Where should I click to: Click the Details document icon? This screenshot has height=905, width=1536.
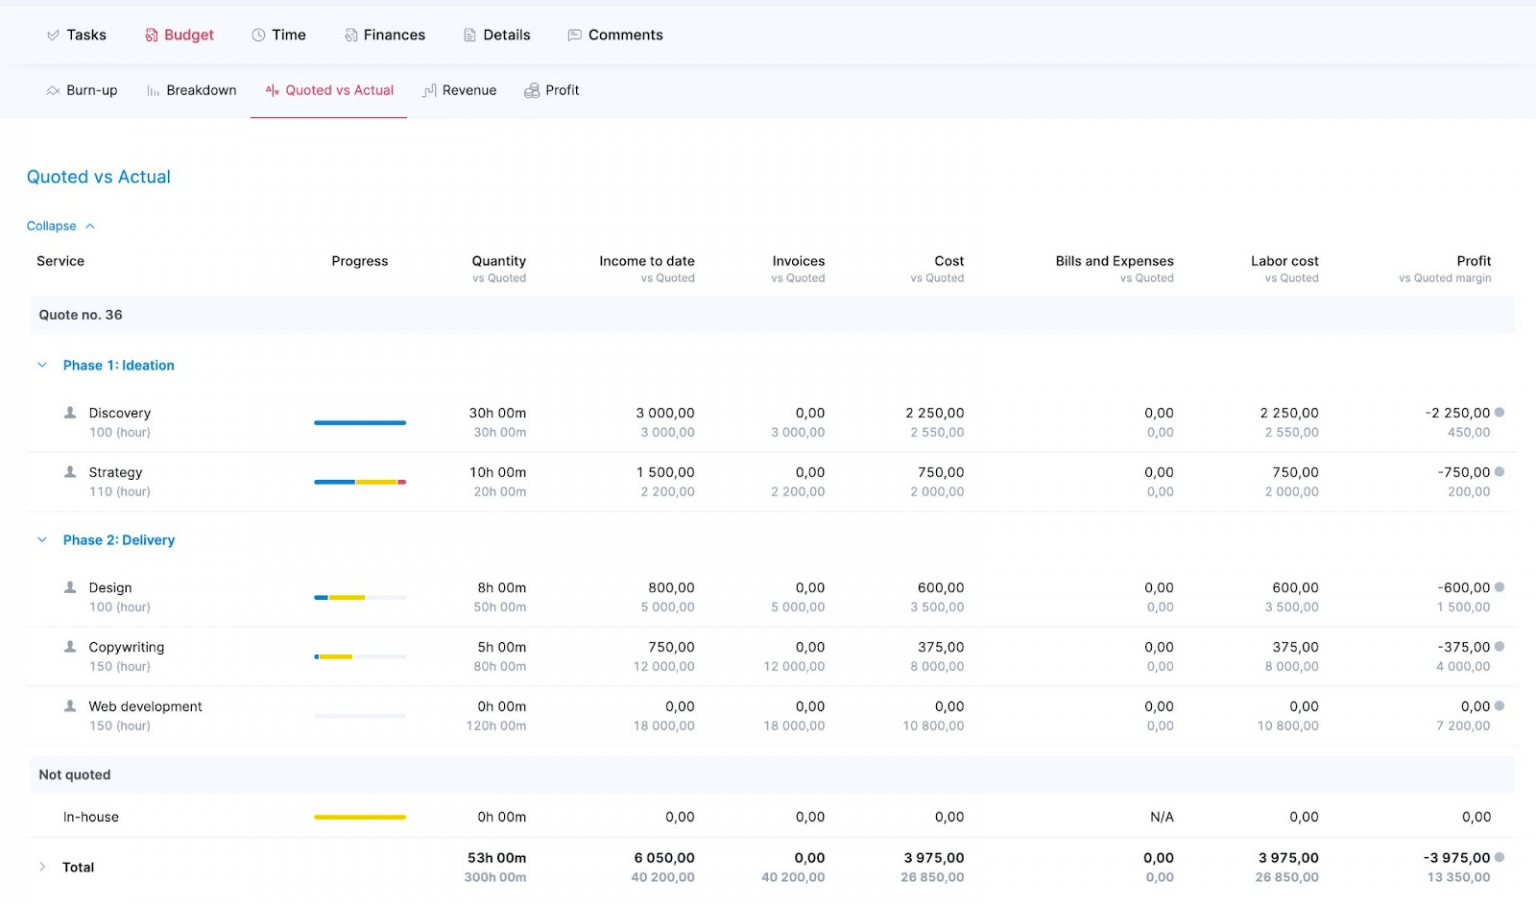[469, 34]
